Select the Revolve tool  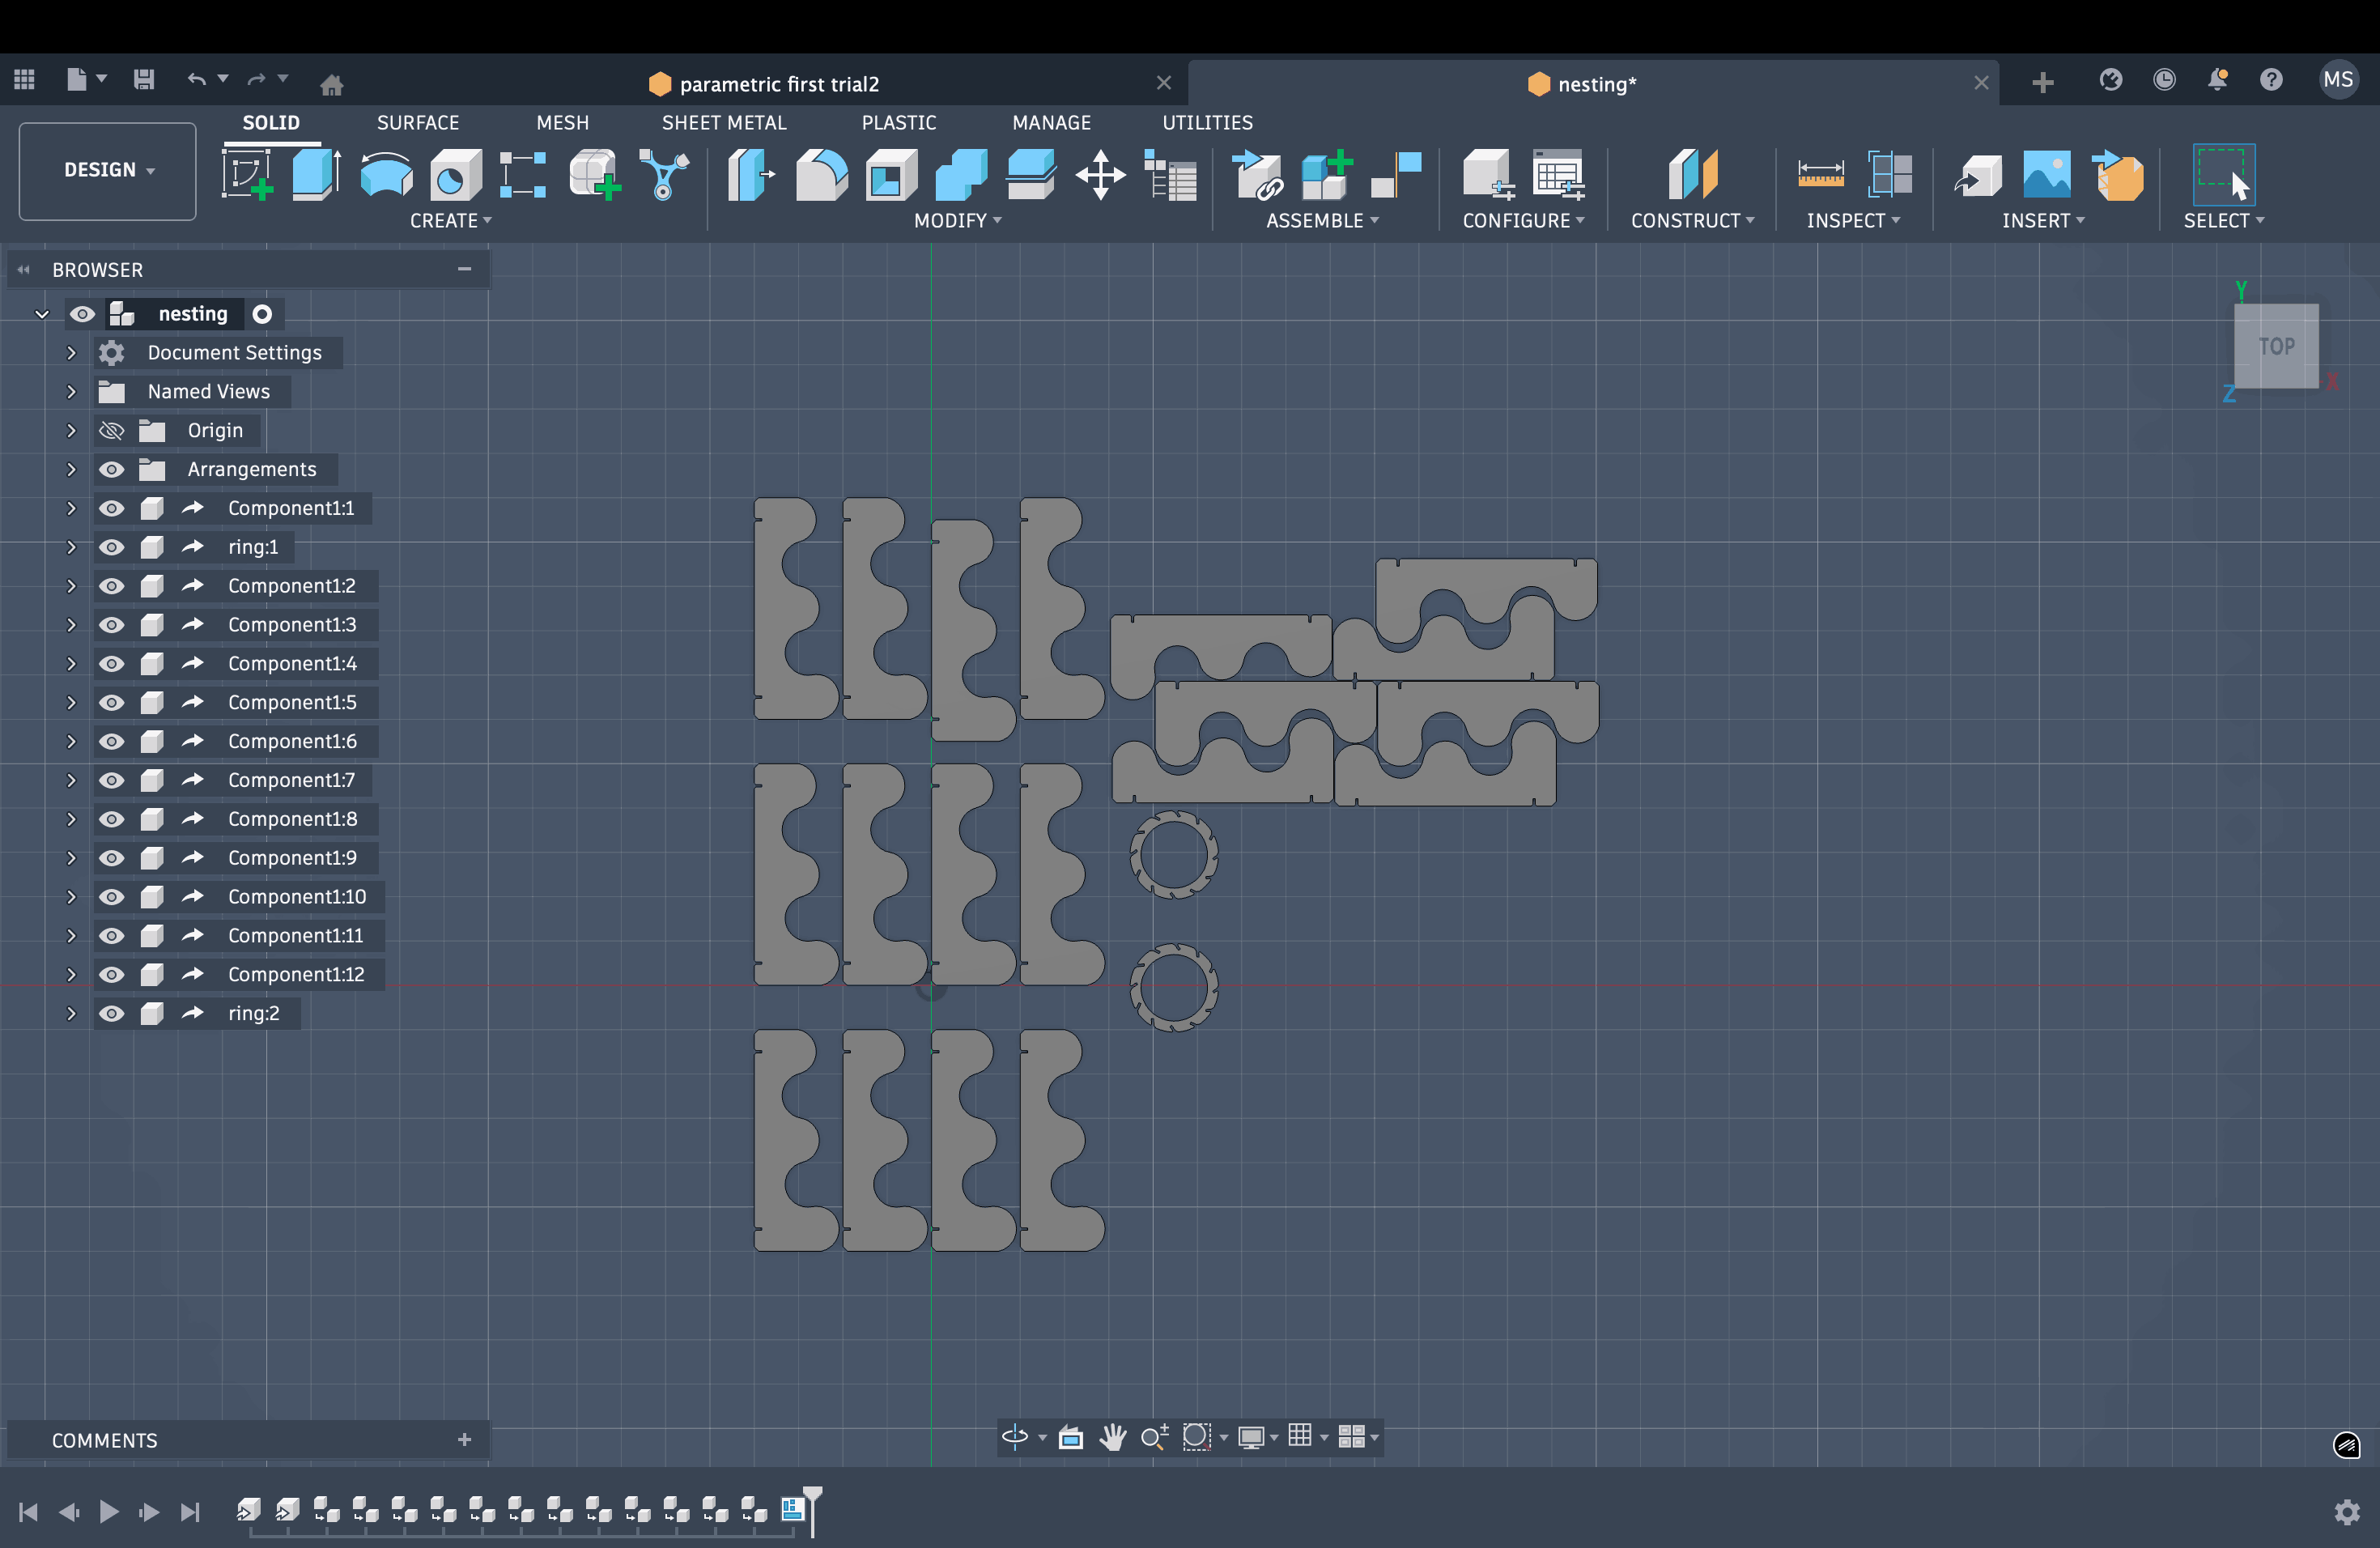point(386,175)
